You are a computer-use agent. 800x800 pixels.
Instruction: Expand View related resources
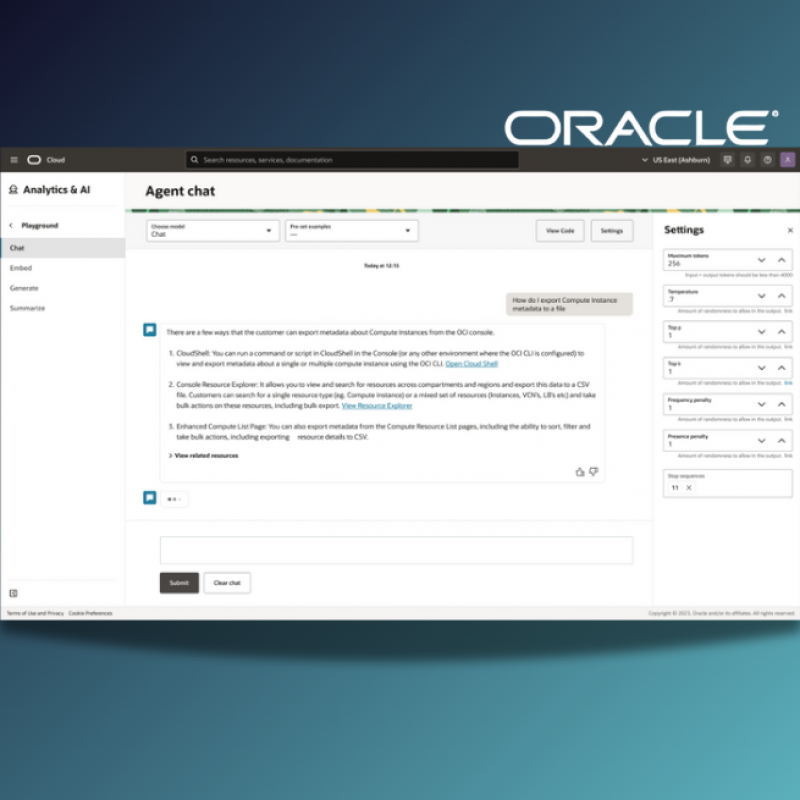pyautogui.click(x=204, y=455)
